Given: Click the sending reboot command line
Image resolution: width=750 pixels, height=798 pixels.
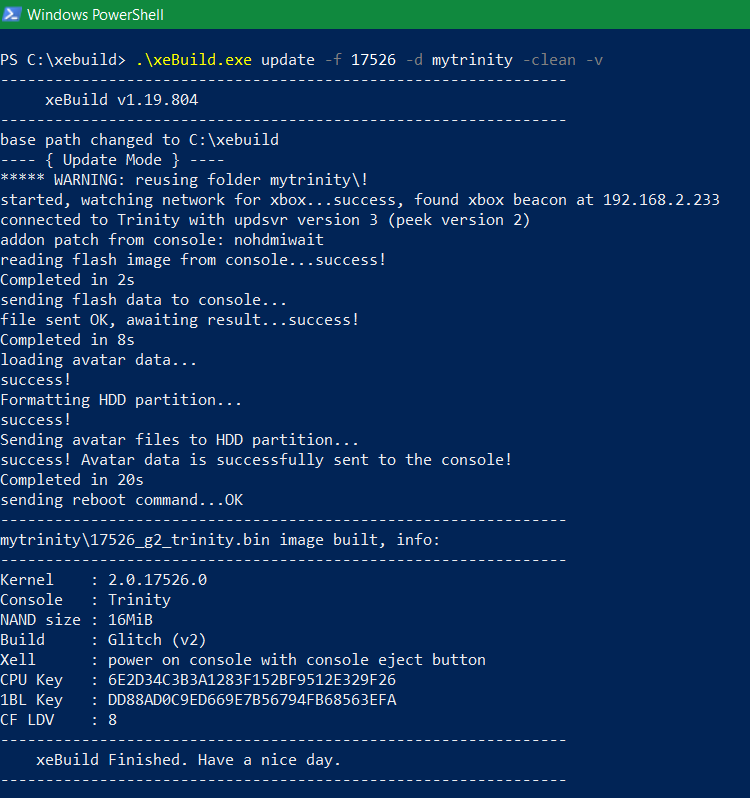Looking at the screenshot, I should coord(122,500).
